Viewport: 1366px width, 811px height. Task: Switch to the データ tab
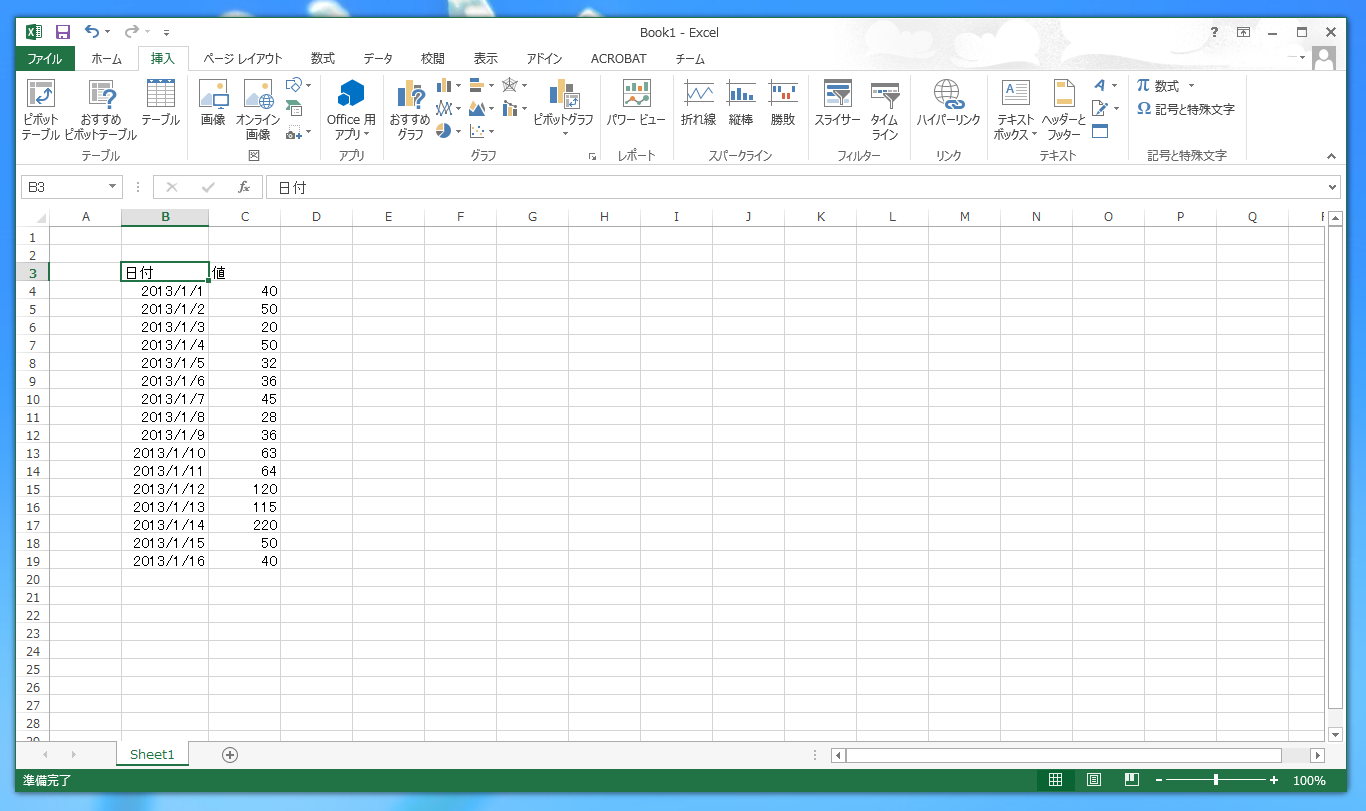coord(378,59)
